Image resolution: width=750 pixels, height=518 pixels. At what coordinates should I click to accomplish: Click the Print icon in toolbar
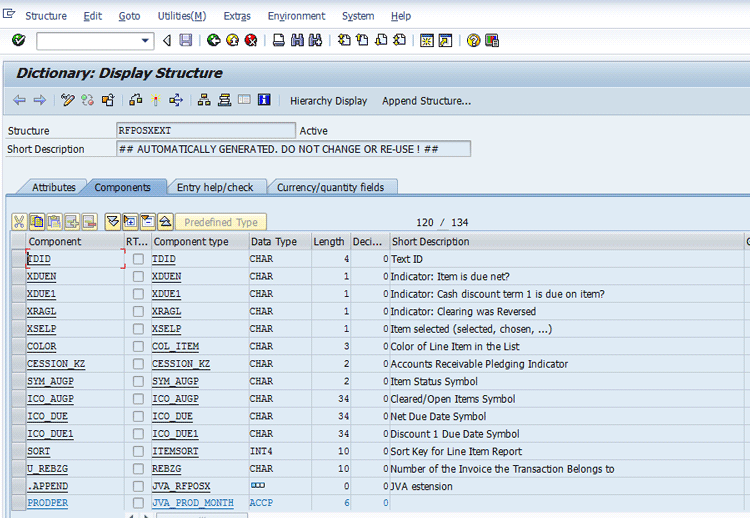point(279,40)
